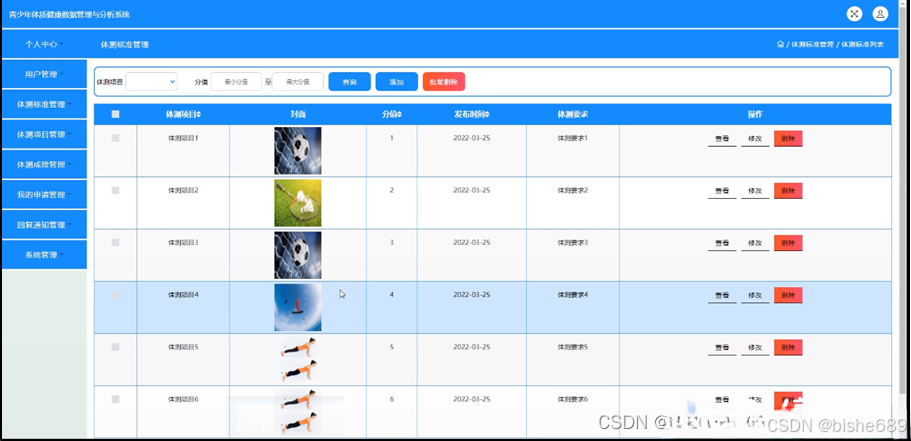Image resolution: width=911 pixels, height=441 pixels.
Task: Click the system title 青少年体质健康数据管理与分析系统
Action: coord(69,15)
